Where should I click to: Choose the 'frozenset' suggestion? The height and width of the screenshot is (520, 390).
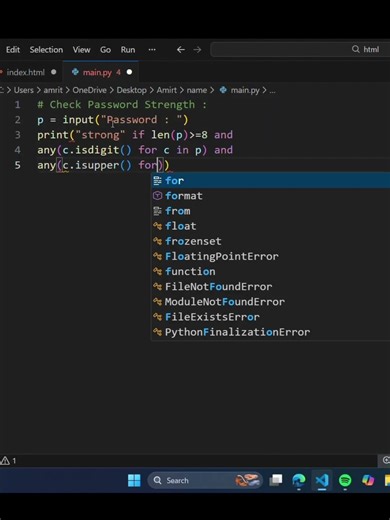tap(271, 241)
